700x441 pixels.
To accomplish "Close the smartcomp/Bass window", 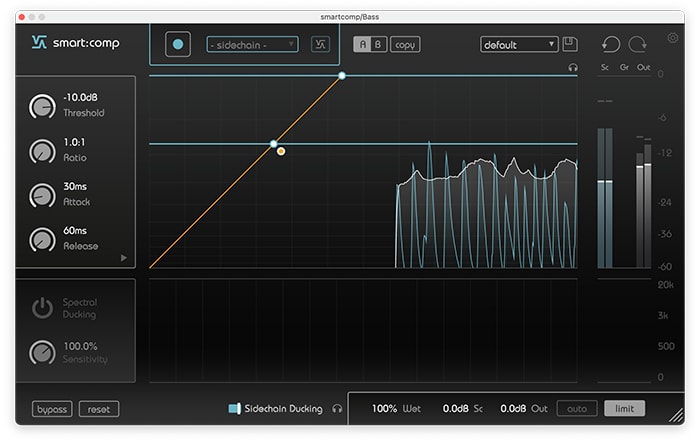I will (x=22, y=17).
